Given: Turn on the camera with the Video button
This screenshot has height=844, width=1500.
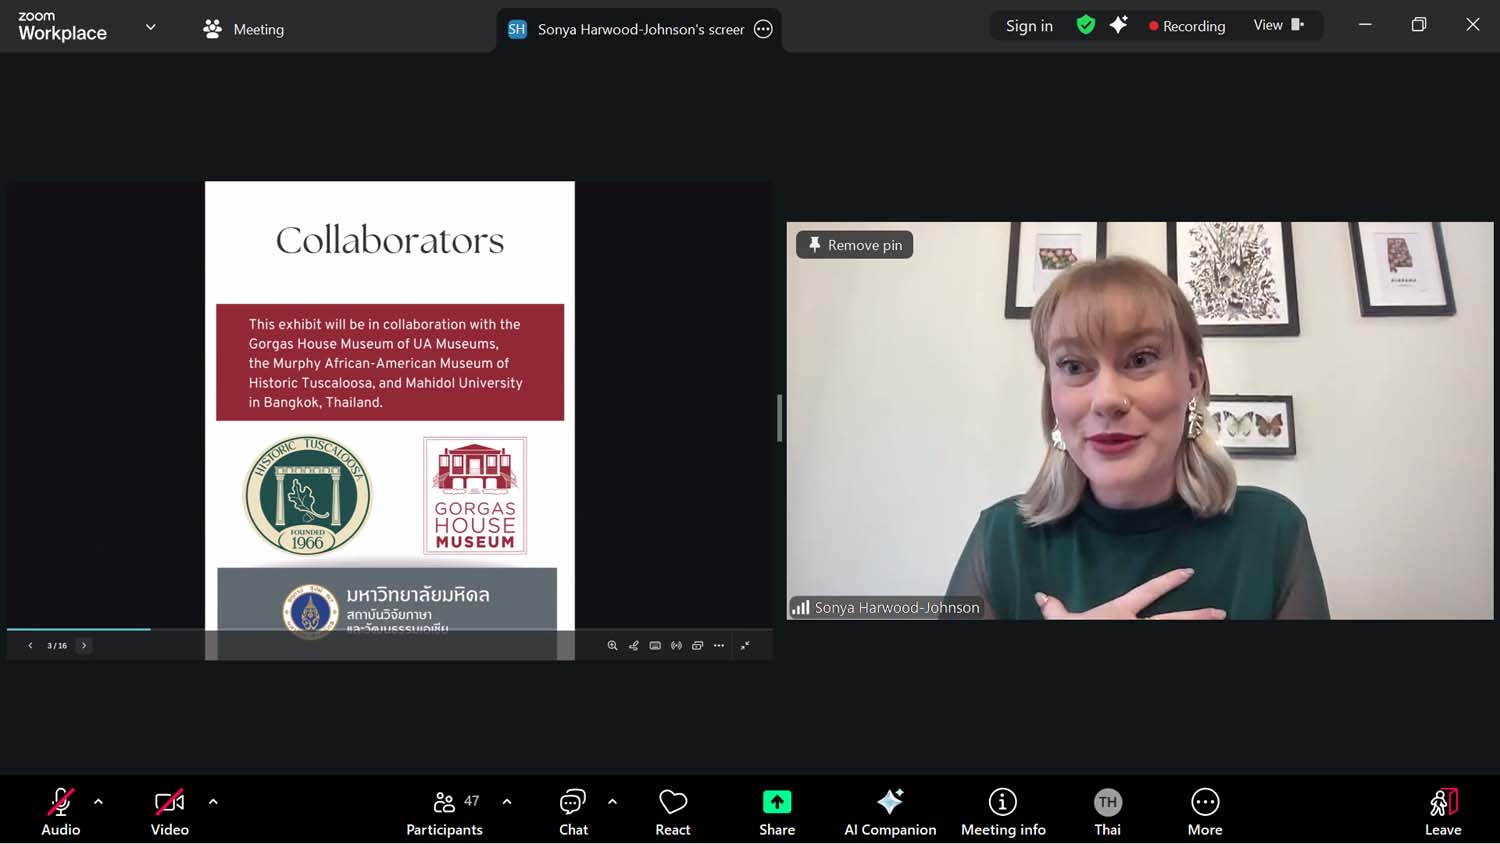Looking at the screenshot, I should [169, 811].
